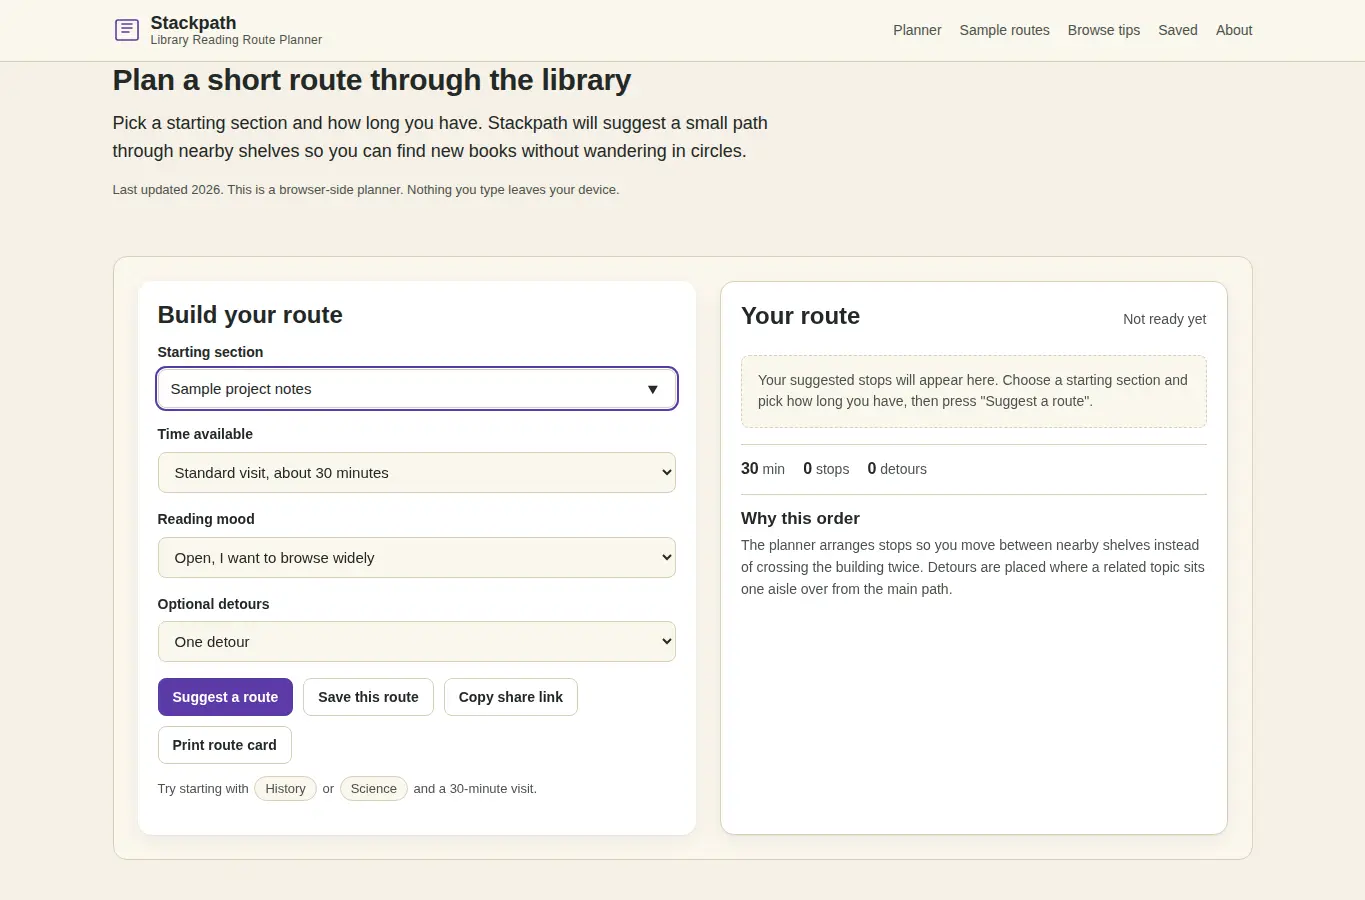Go to Sample routes page
This screenshot has width=1365, height=900.
tap(1004, 30)
